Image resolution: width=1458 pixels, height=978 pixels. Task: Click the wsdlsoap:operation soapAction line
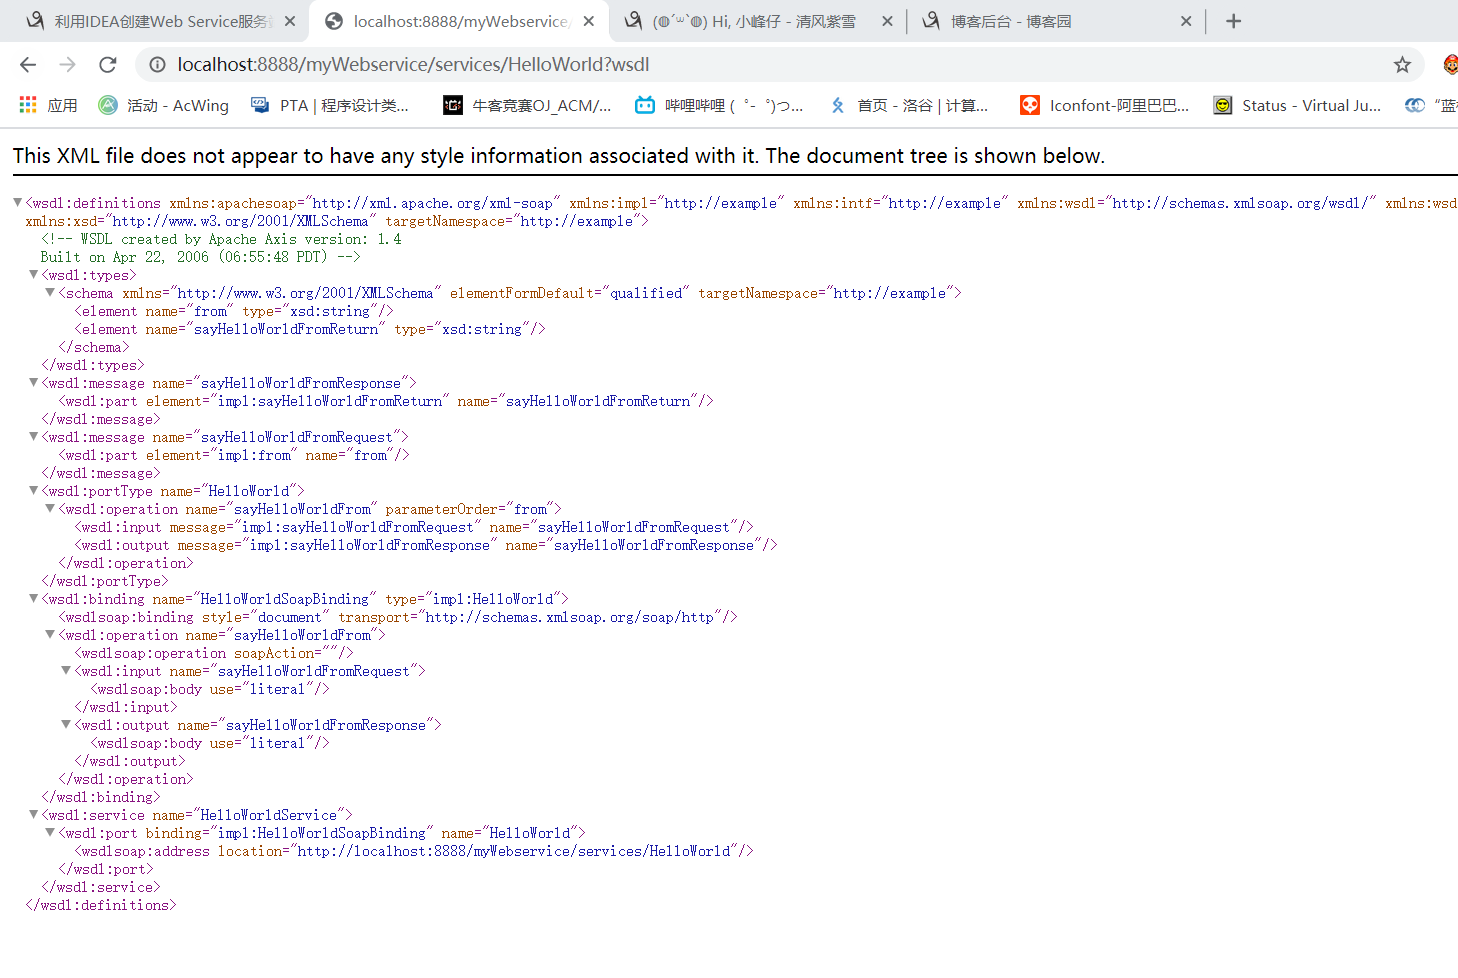pos(214,653)
